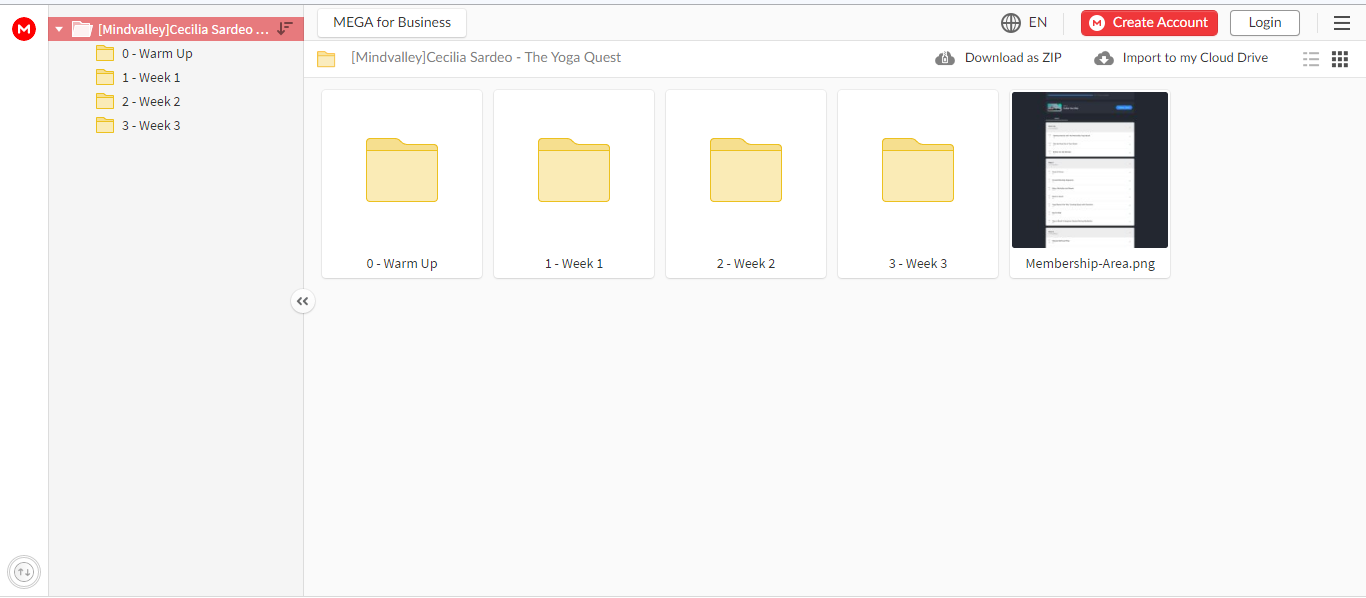Select 2 - Week 2 in folder tree
Viewport: 1366px width, 598px height.
tap(151, 101)
